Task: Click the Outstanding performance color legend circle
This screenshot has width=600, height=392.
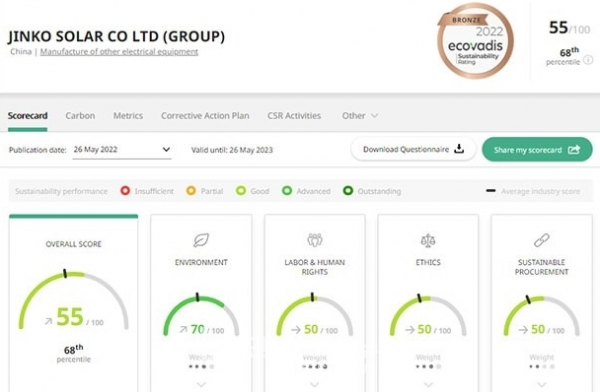Action: pos(348,190)
